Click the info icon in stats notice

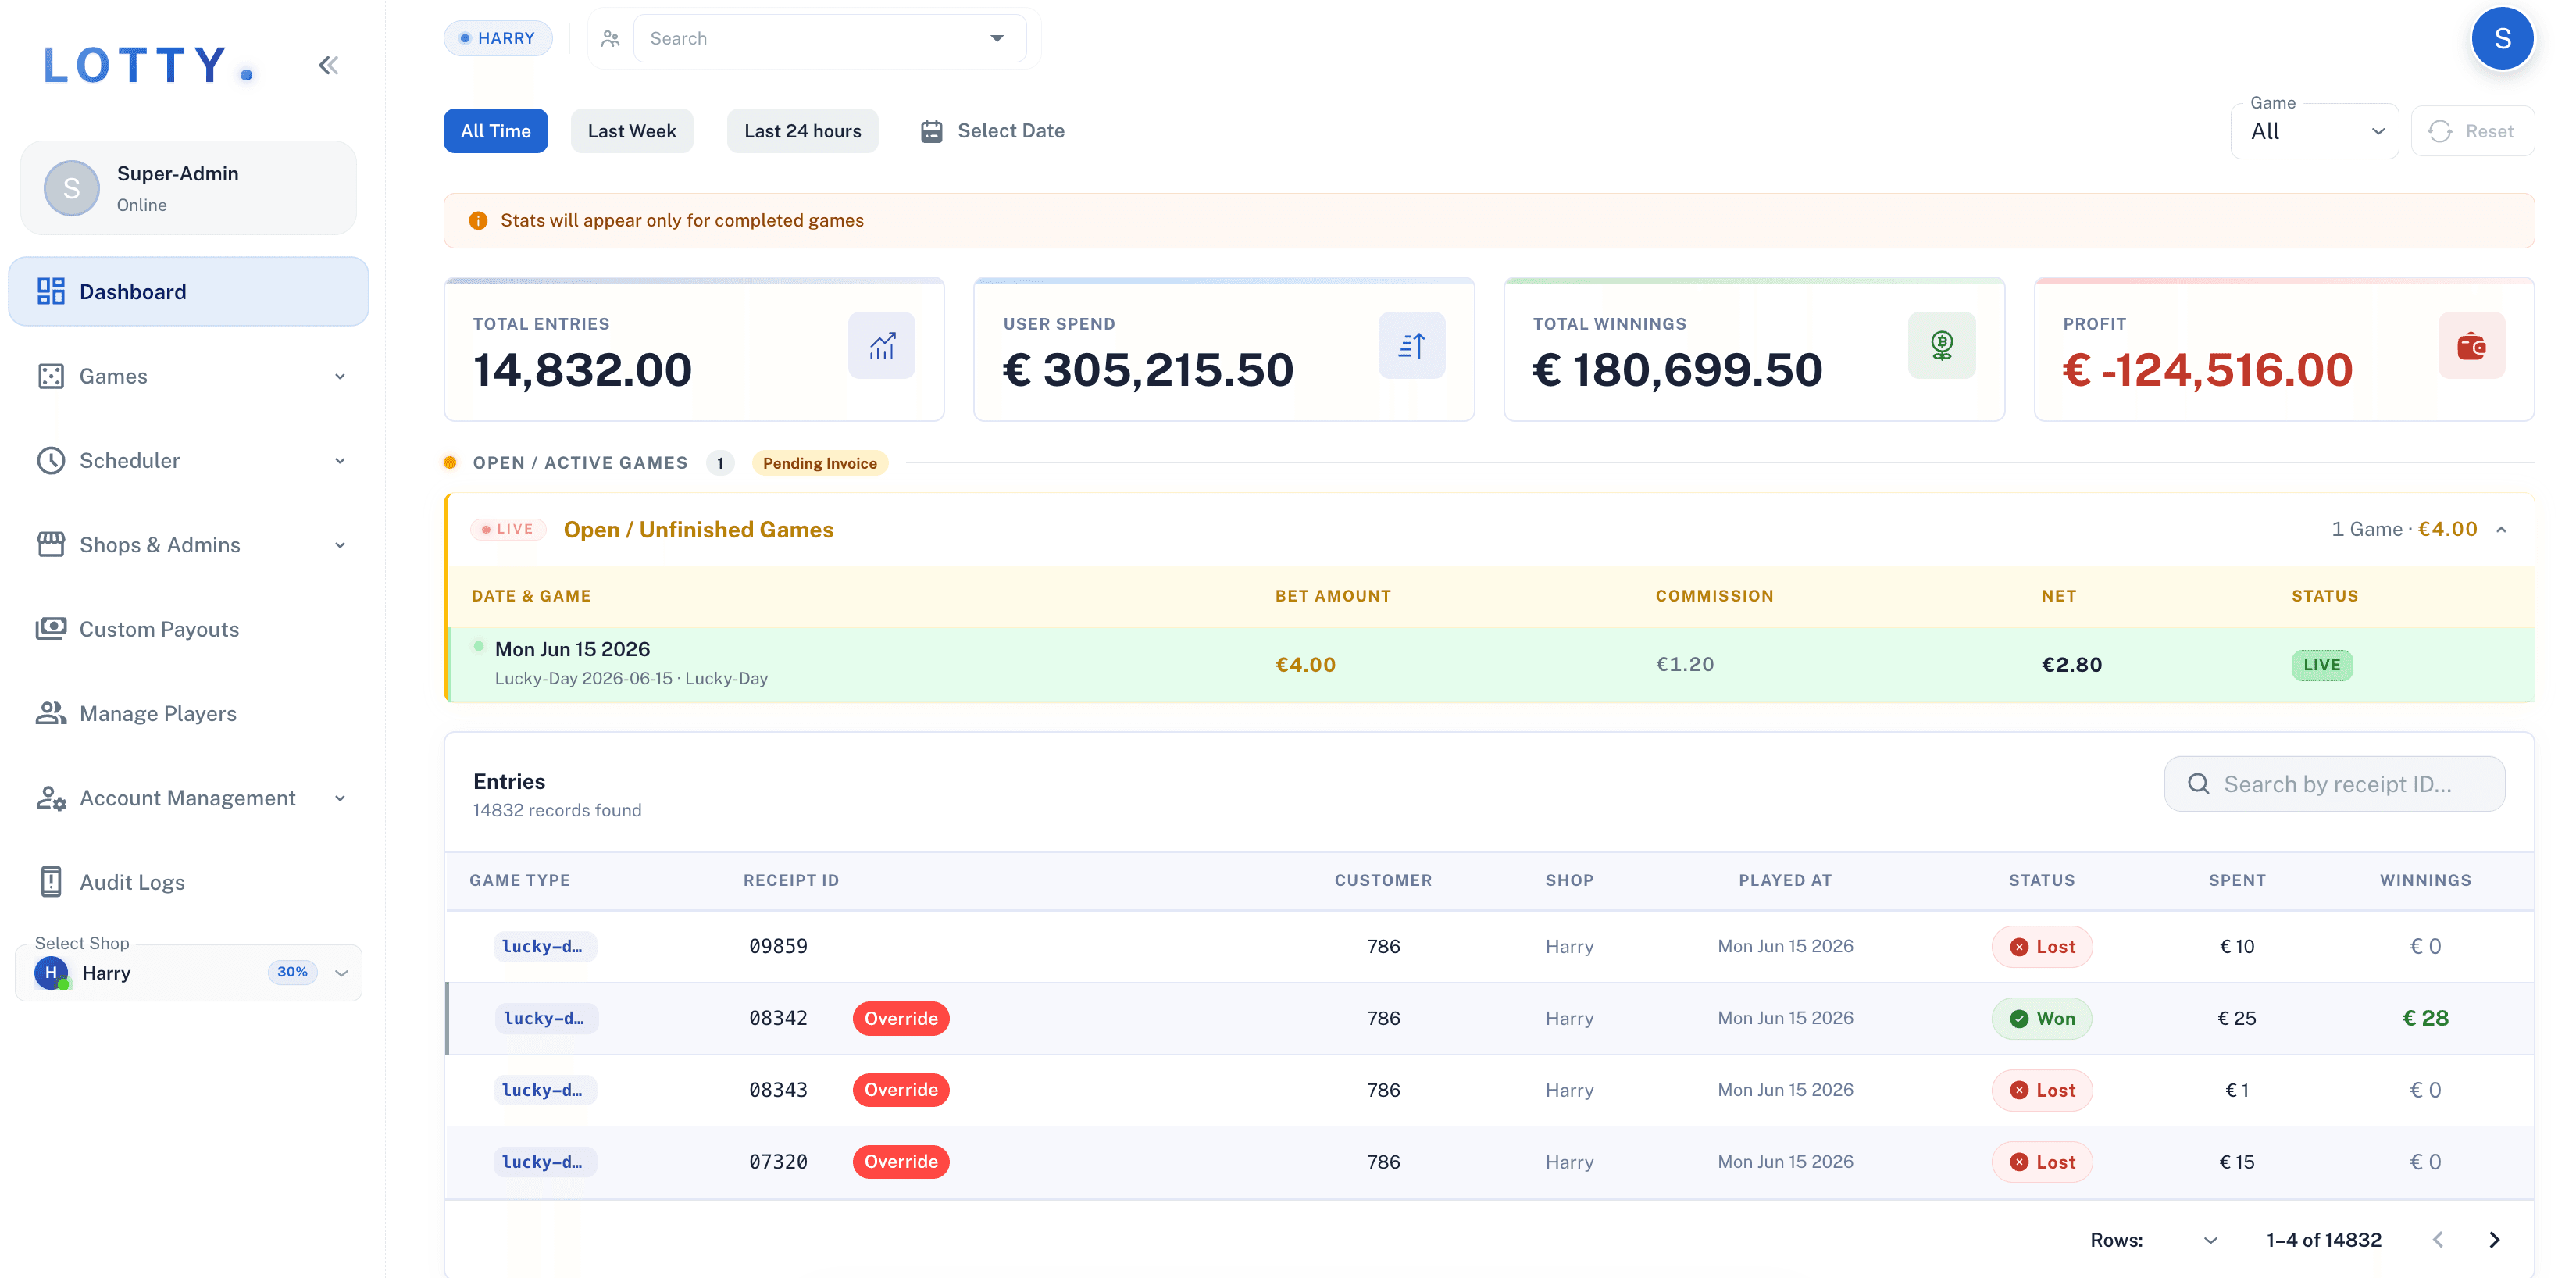[x=478, y=221]
